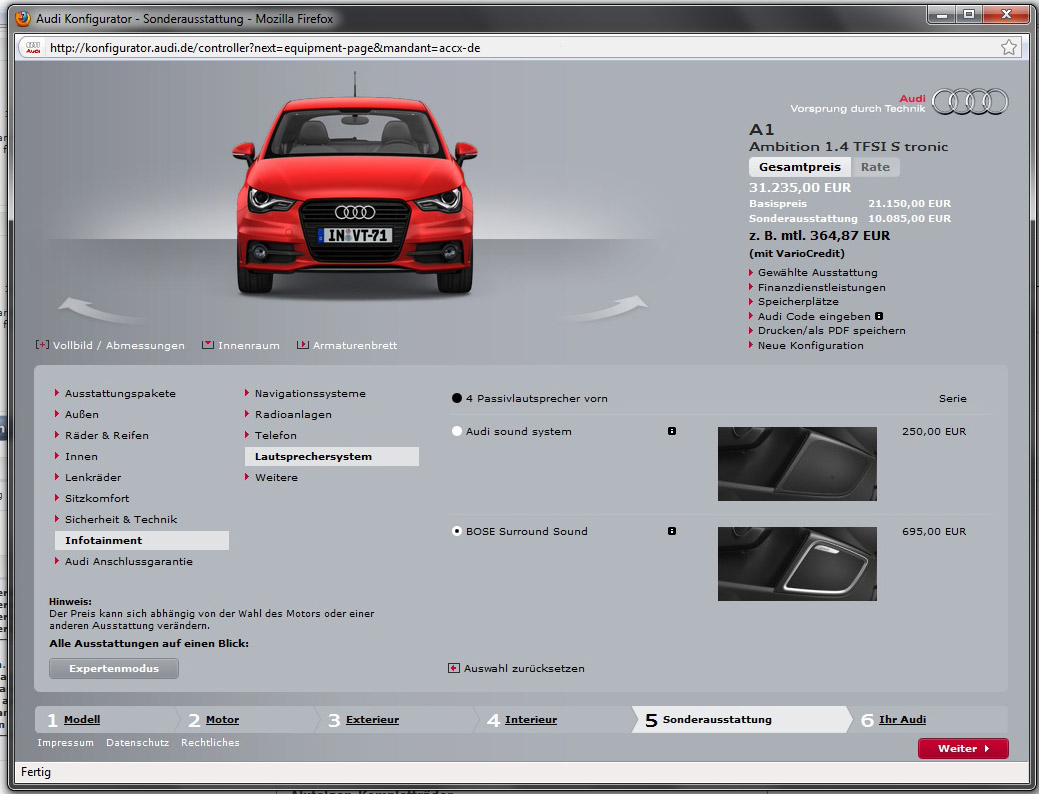Open Datenschutz footer link
The image size is (1039, 794).
tap(137, 742)
